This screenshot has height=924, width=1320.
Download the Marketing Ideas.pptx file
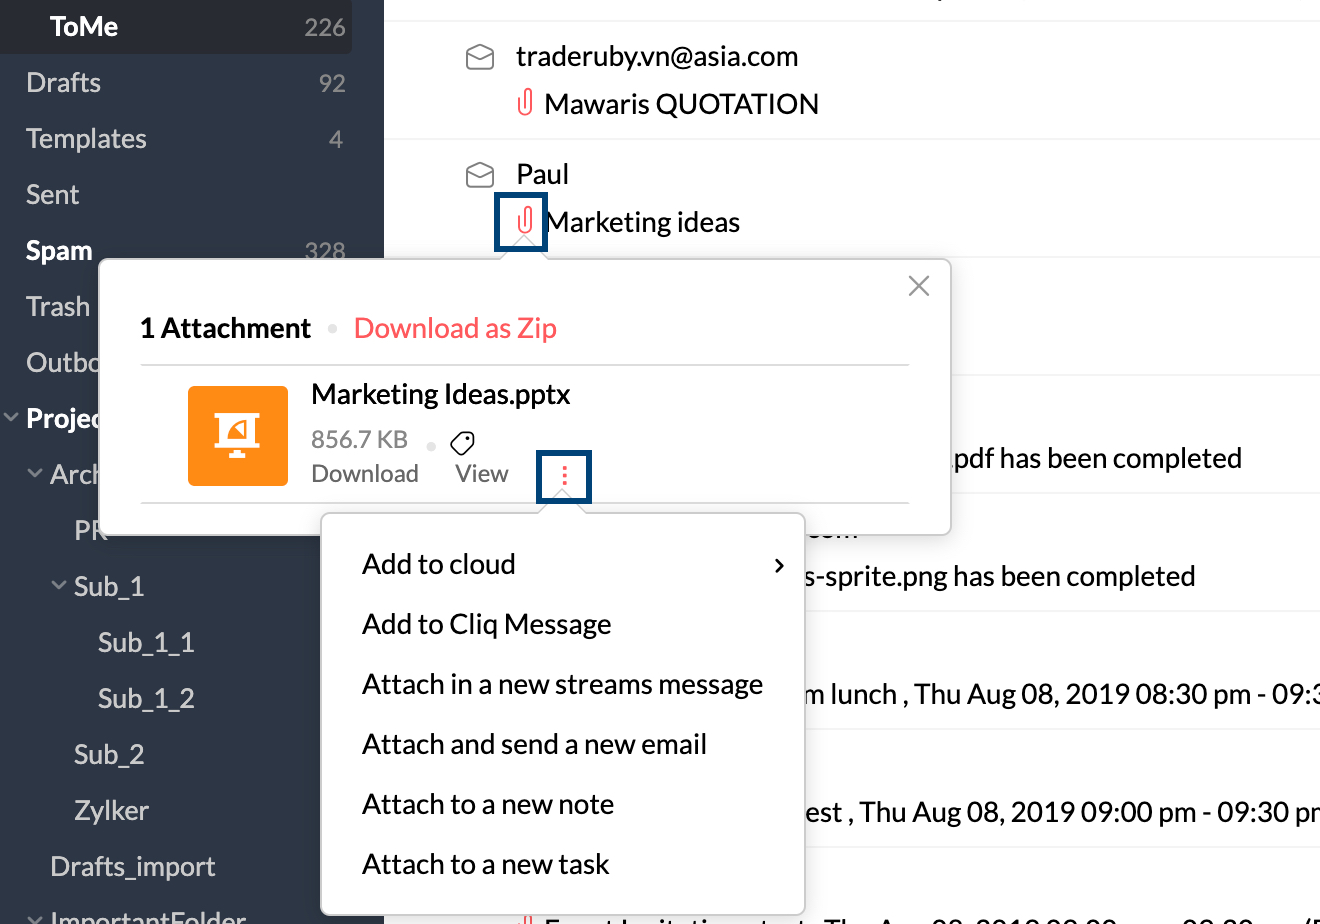(365, 474)
